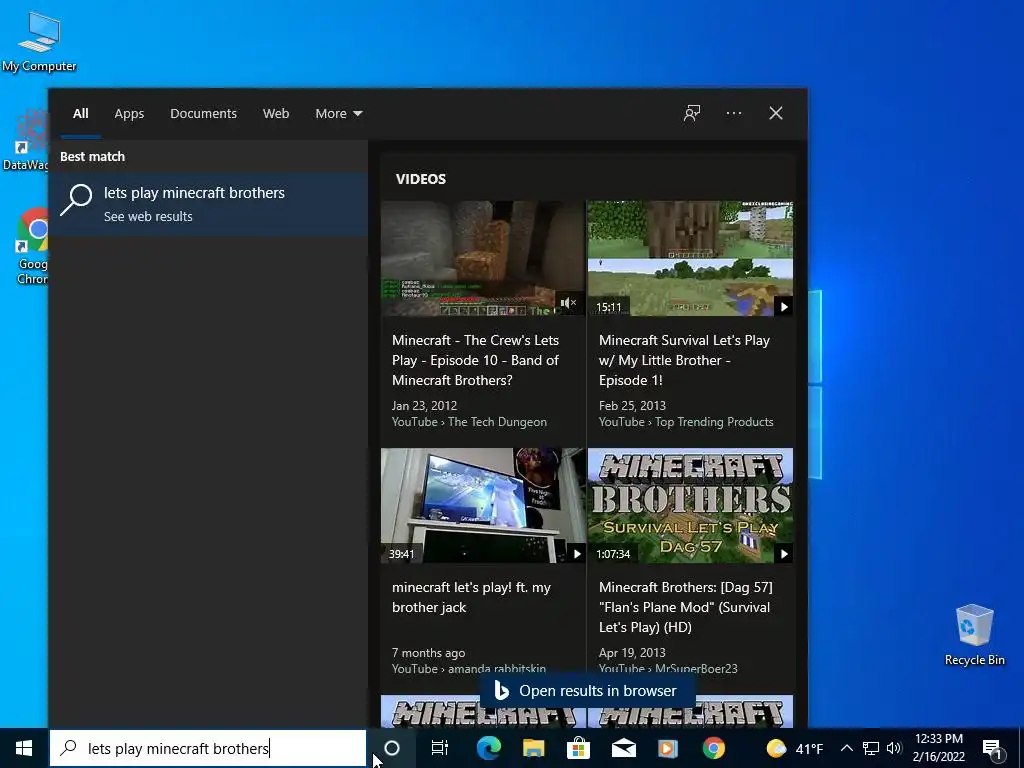Unmute the previewing video via speaker icon

[x=568, y=302]
